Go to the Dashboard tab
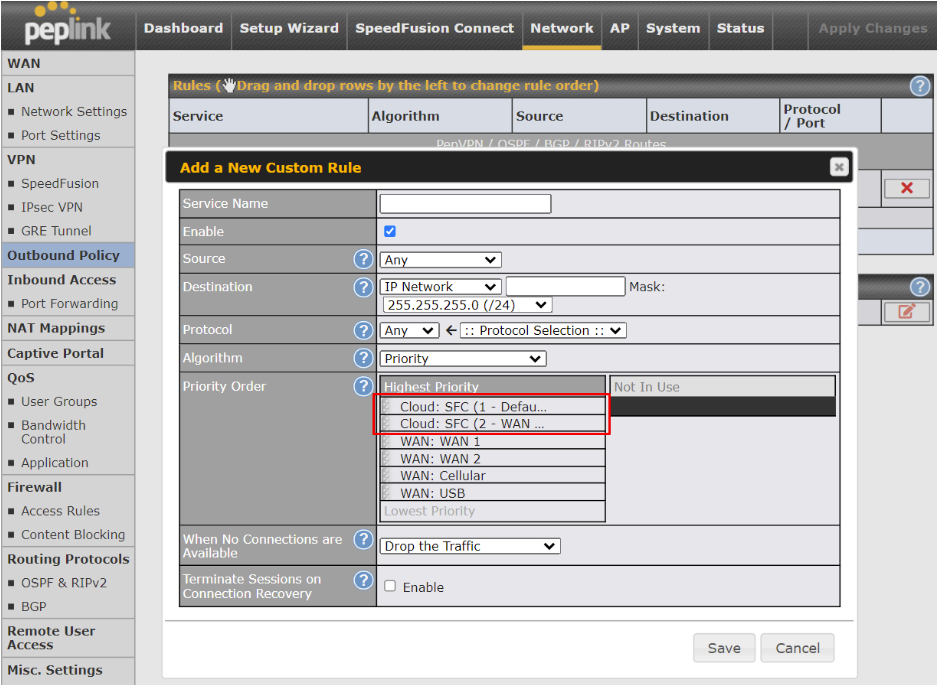 [x=184, y=28]
